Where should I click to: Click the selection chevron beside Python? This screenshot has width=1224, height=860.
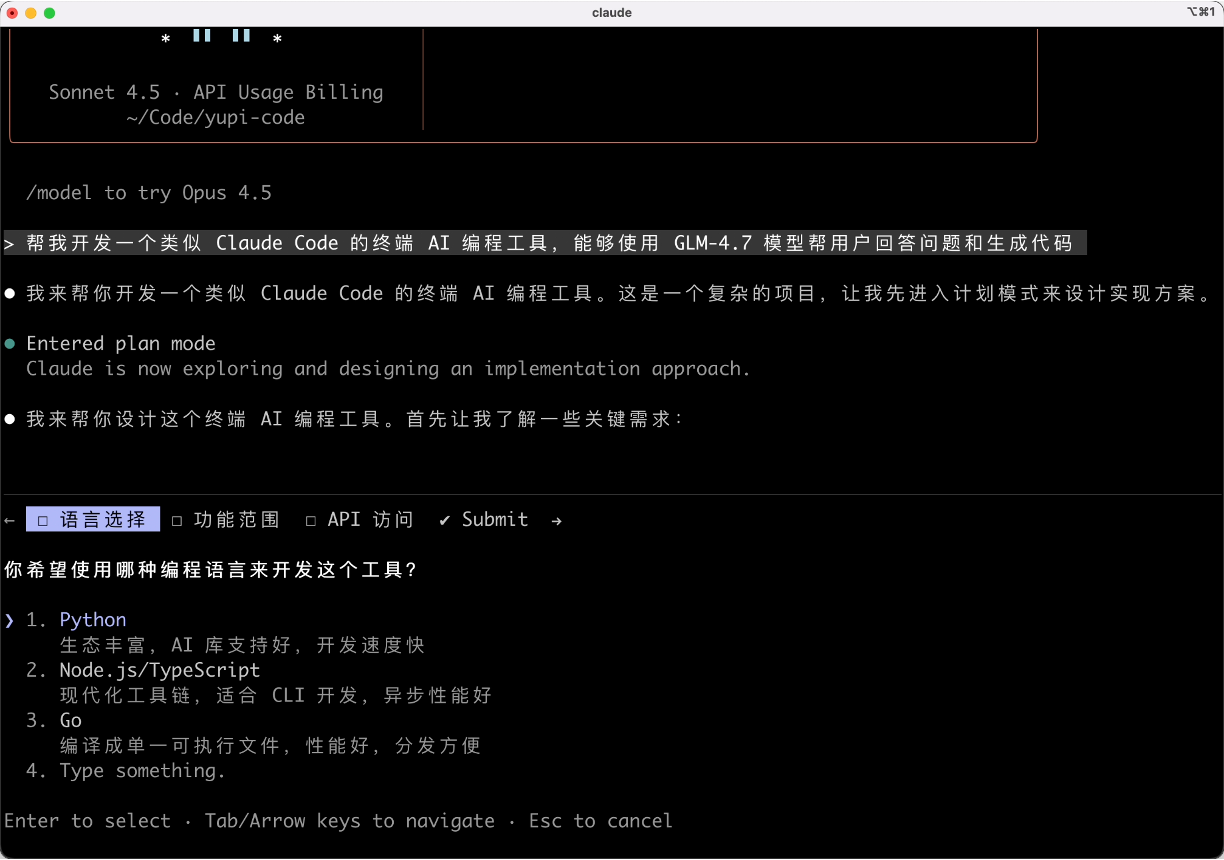pyautogui.click(x=9, y=621)
